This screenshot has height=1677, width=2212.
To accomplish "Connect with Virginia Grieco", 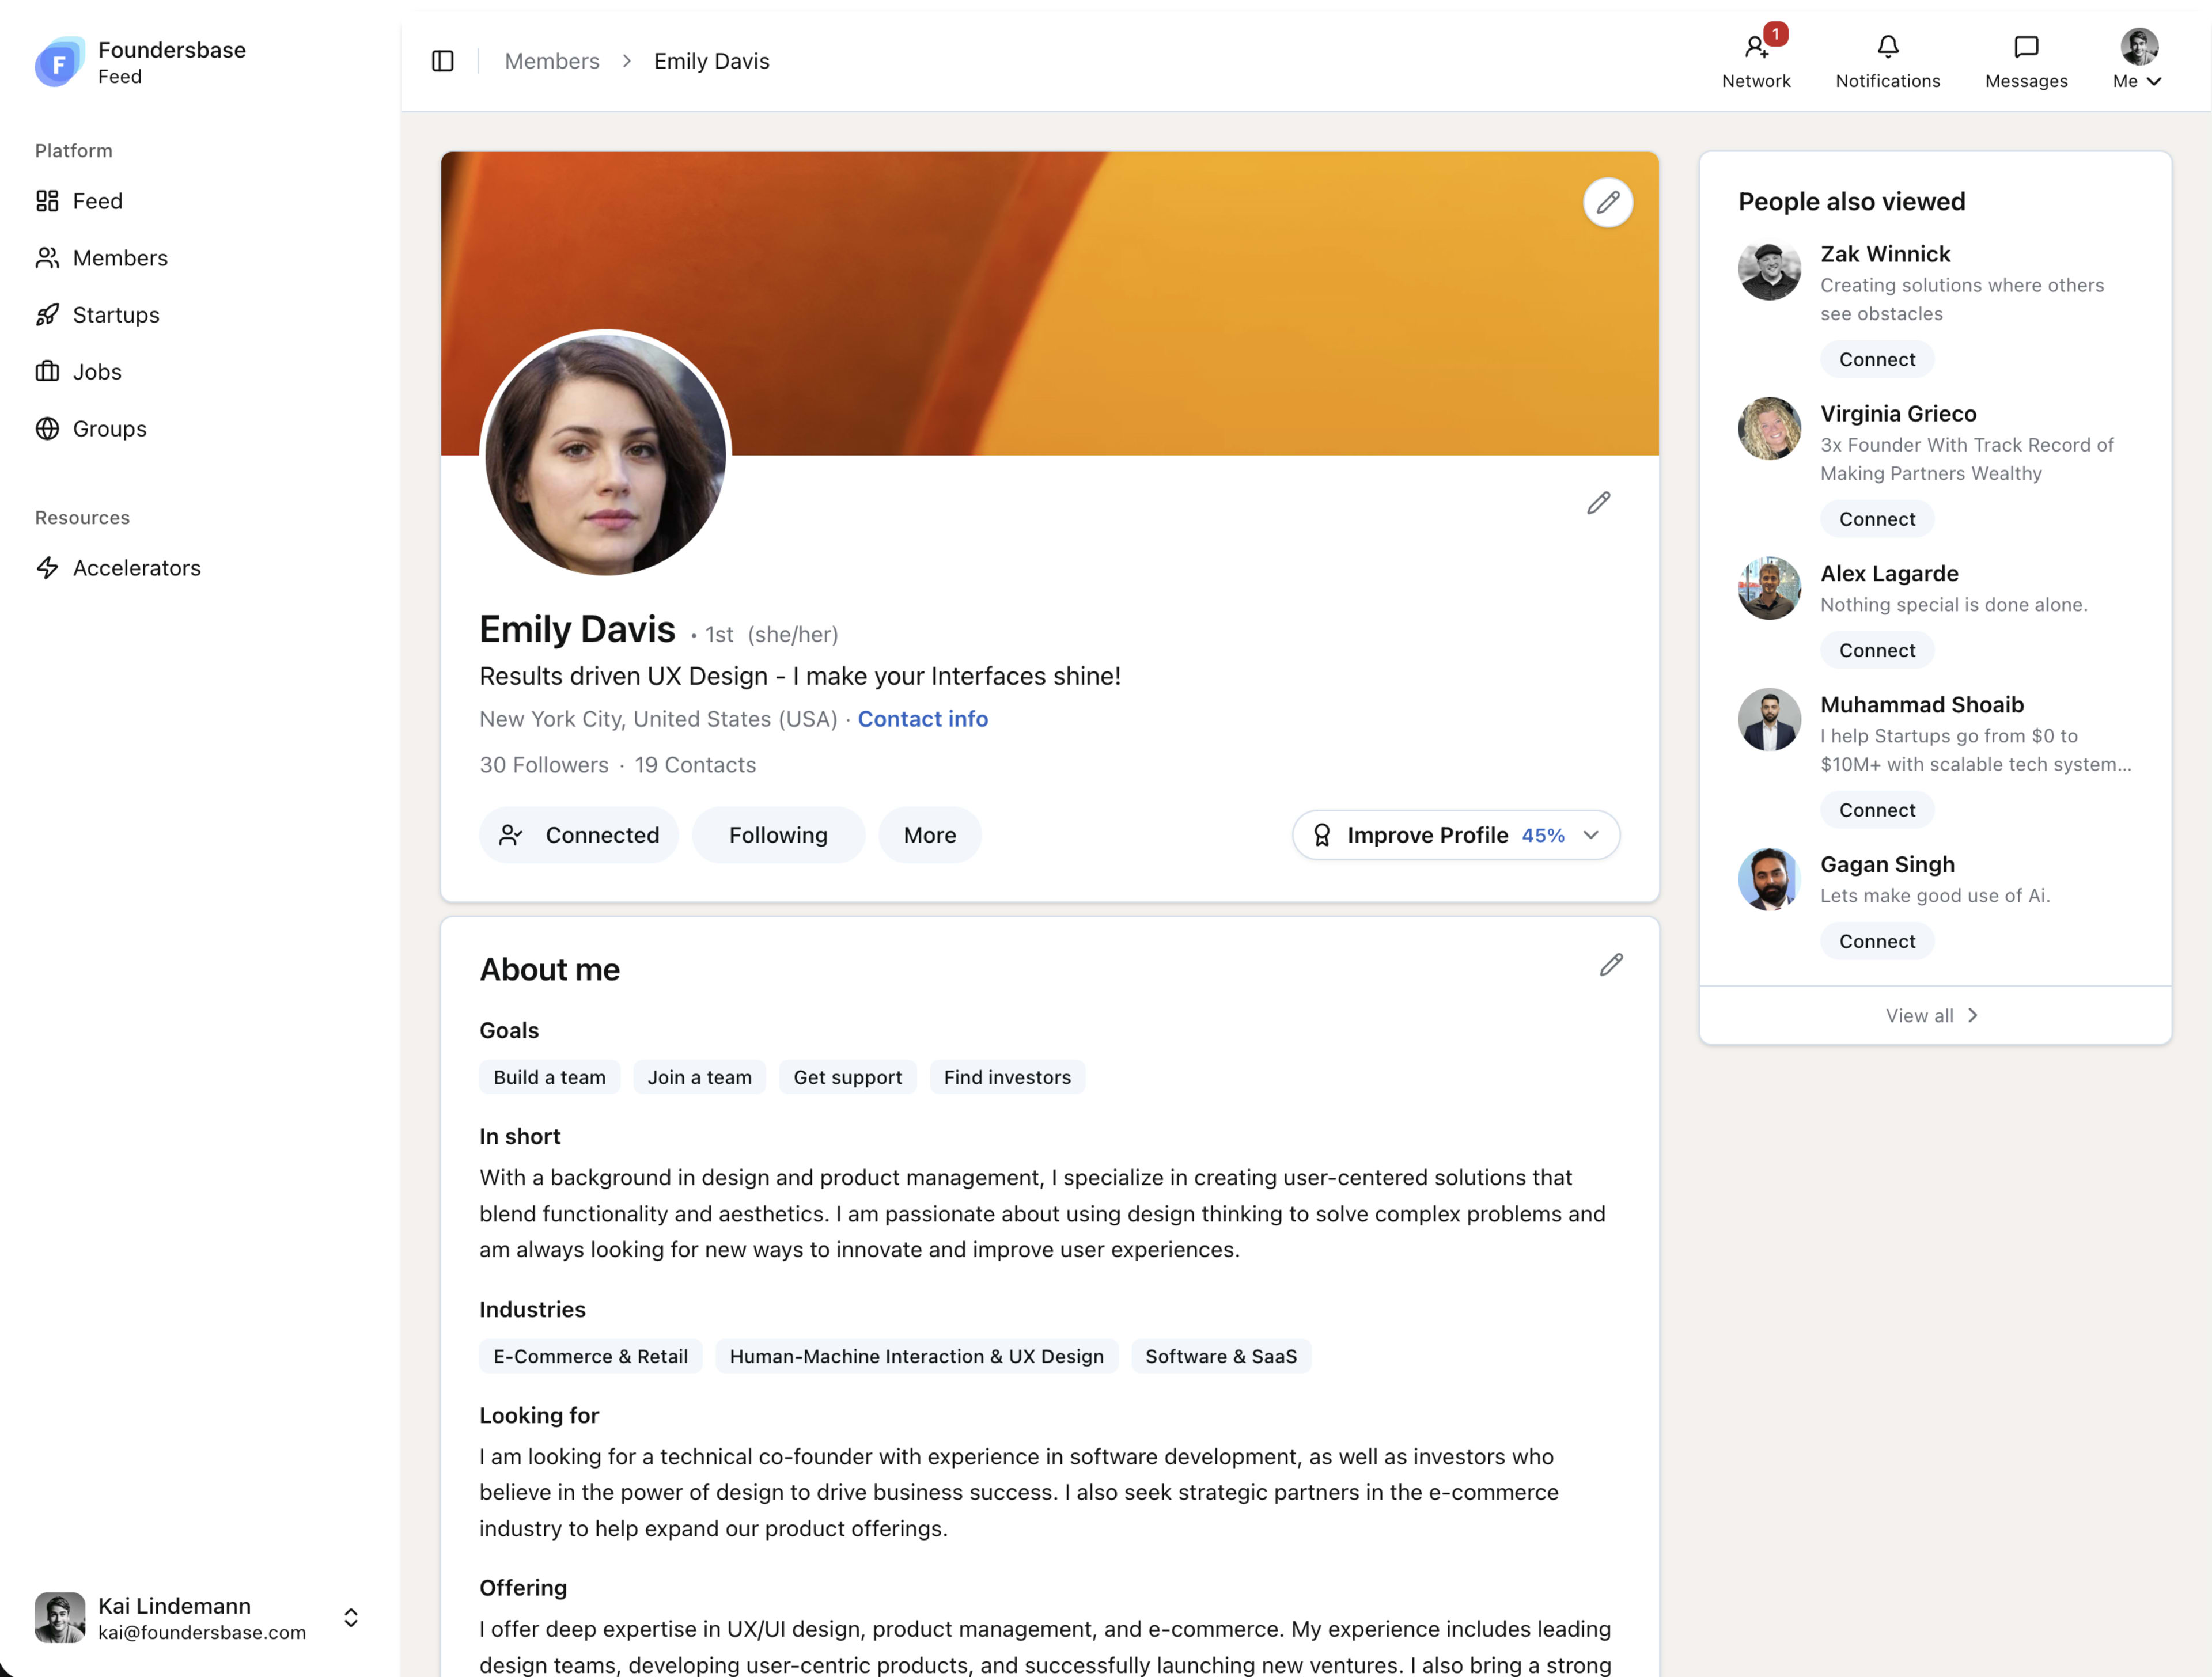I will 1876,519.
